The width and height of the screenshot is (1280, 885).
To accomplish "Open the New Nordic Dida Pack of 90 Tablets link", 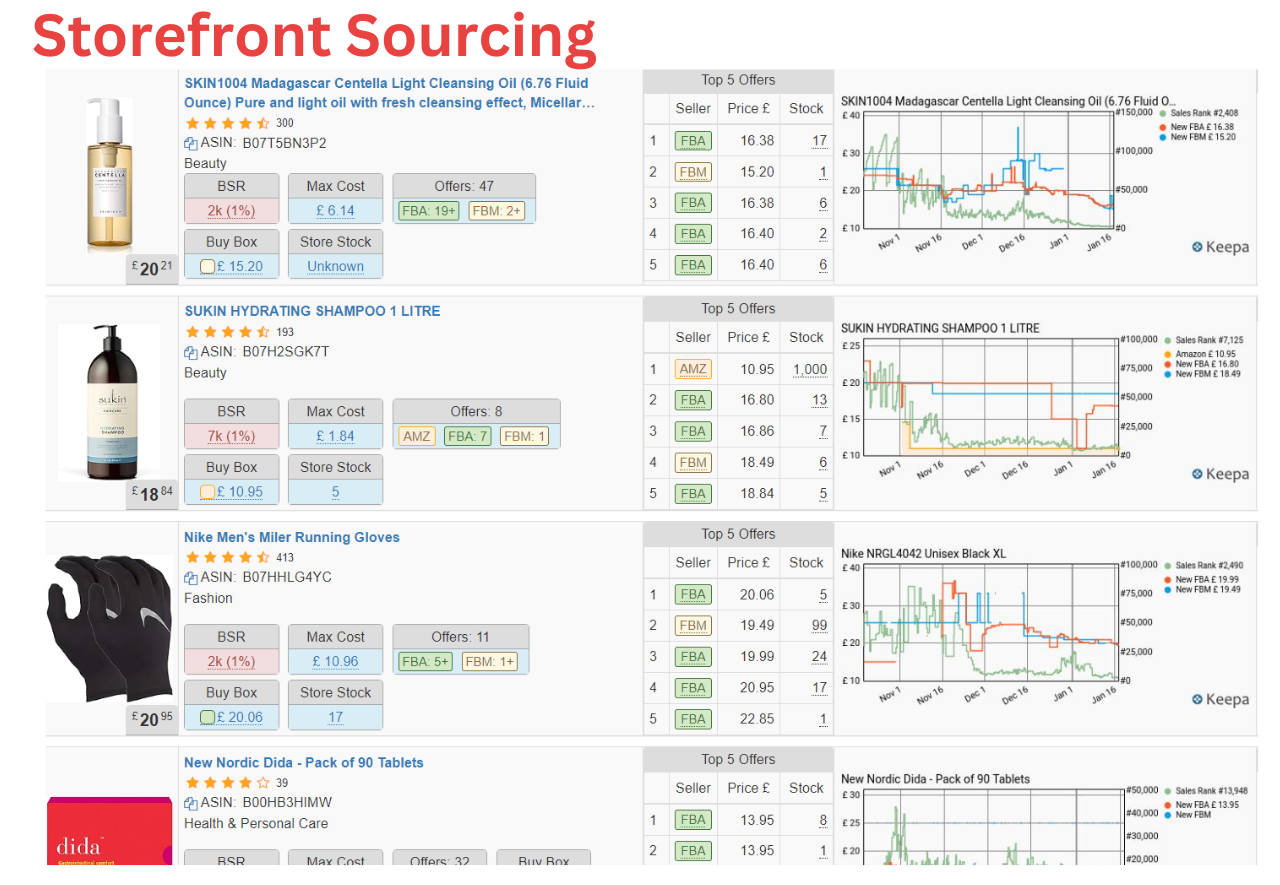I will (304, 763).
